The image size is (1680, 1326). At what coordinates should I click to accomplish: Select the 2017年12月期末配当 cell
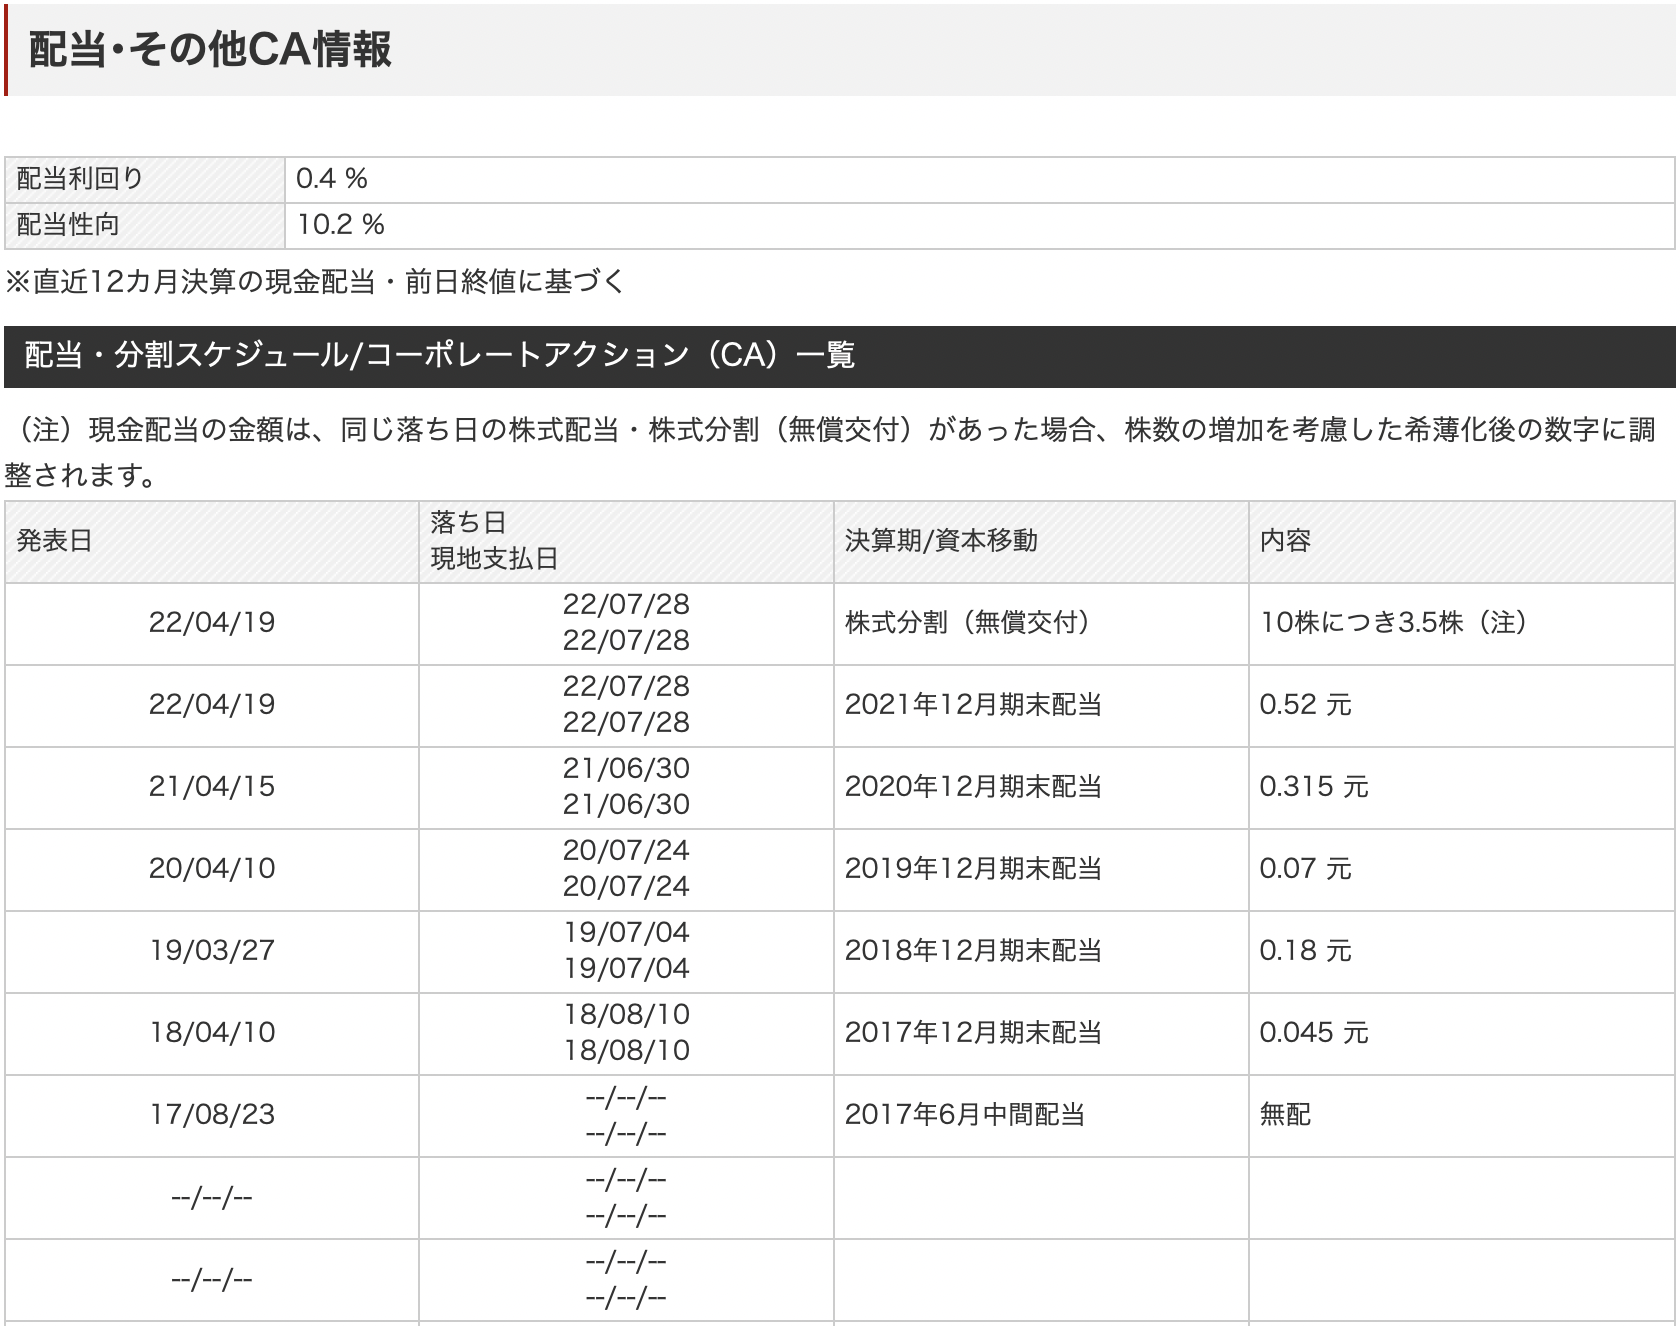(1041, 1033)
